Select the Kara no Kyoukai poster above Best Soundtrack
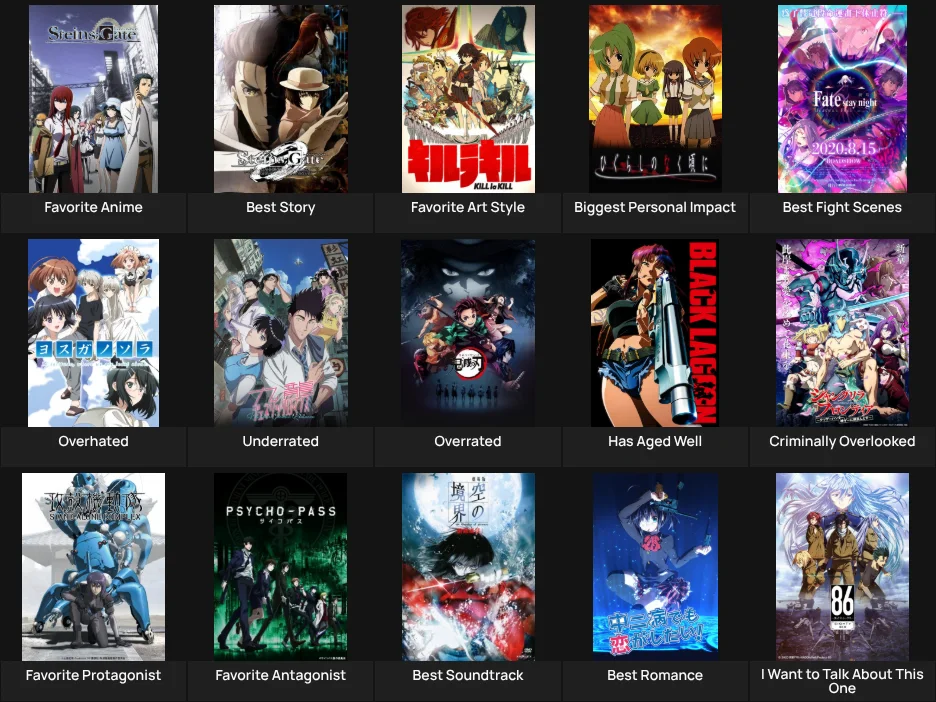Screen dimensions: 936x702 coord(468,567)
